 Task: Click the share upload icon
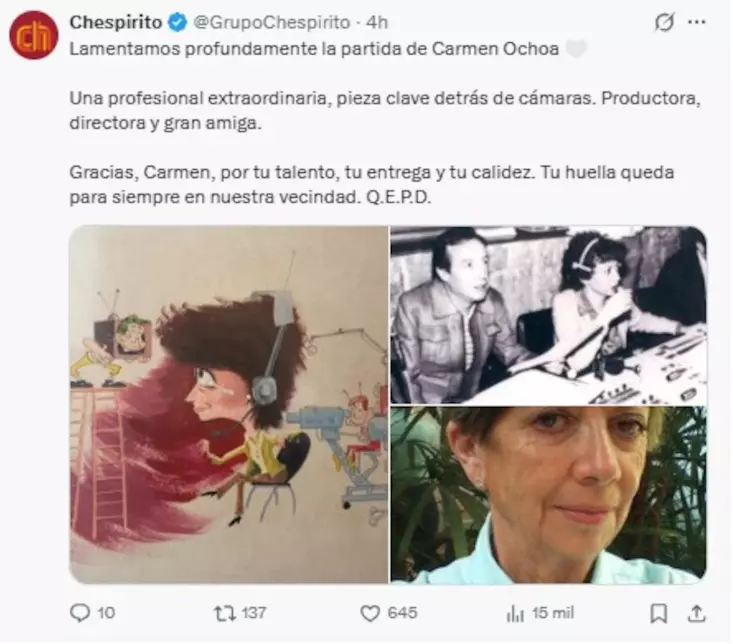(x=696, y=613)
